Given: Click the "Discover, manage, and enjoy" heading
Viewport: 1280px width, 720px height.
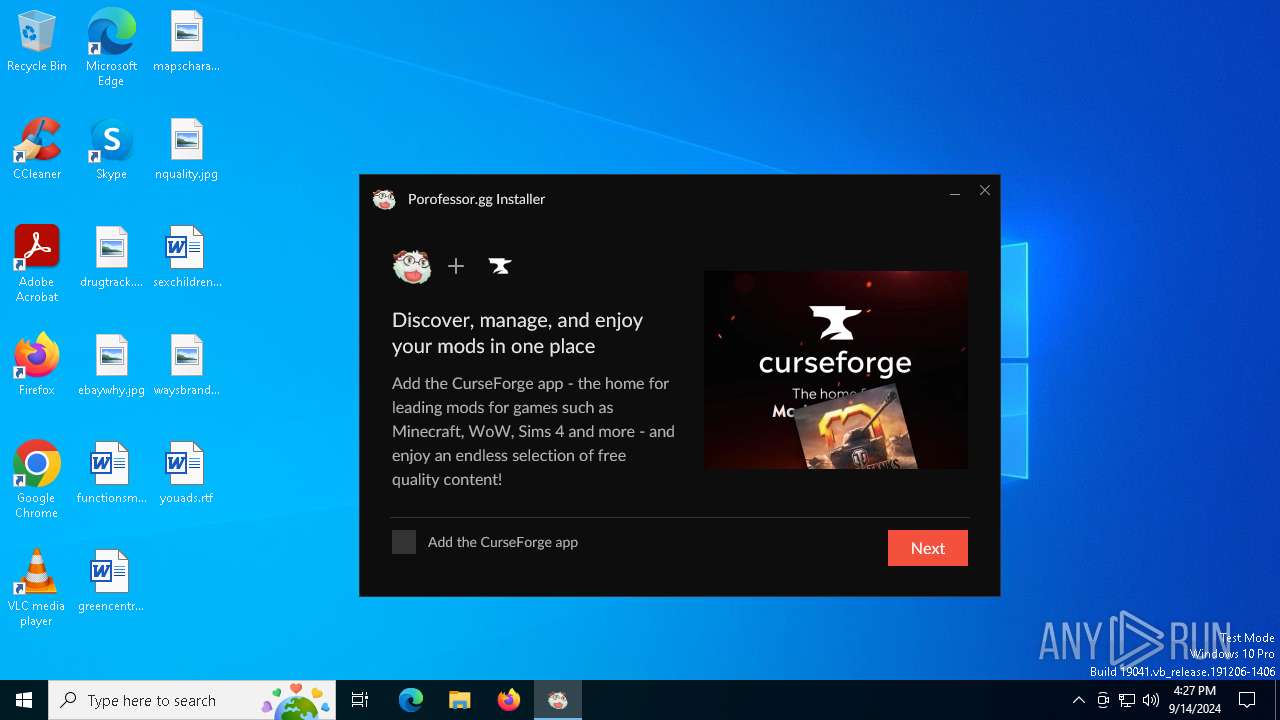Looking at the screenshot, I should point(518,333).
